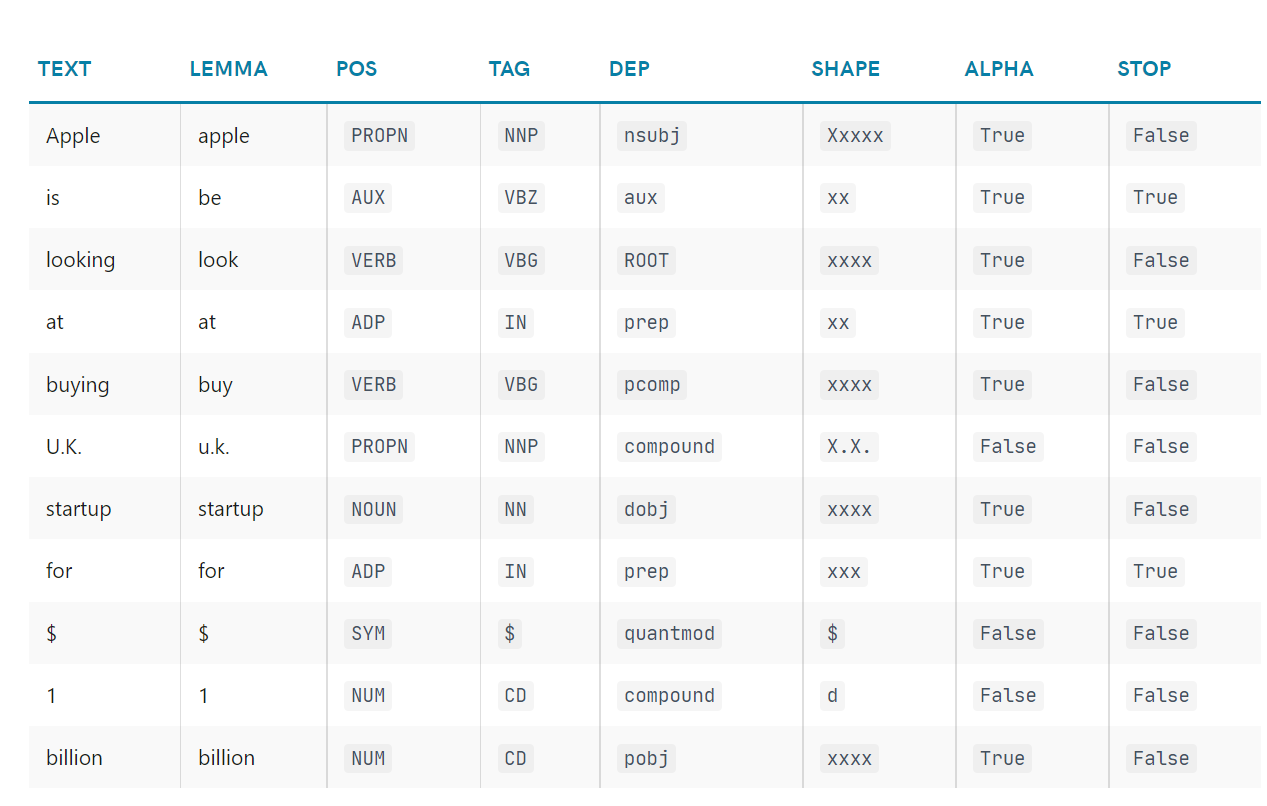Click the PROPN tag in Apple row

(x=379, y=136)
